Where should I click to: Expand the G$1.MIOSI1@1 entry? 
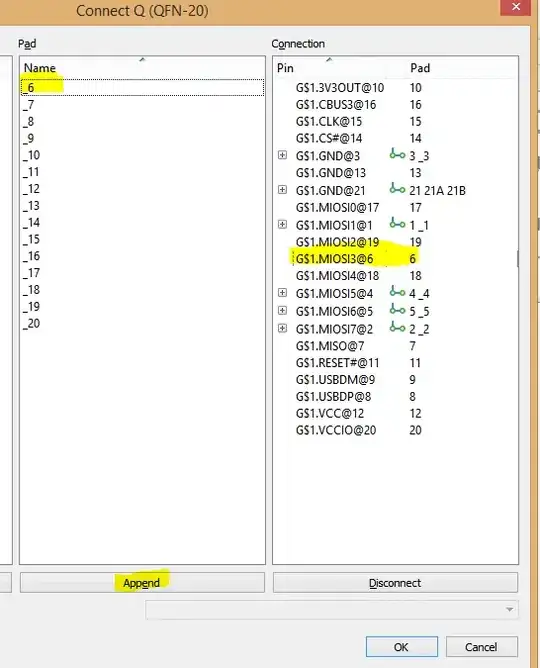pyautogui.click(x=282, y=224)
